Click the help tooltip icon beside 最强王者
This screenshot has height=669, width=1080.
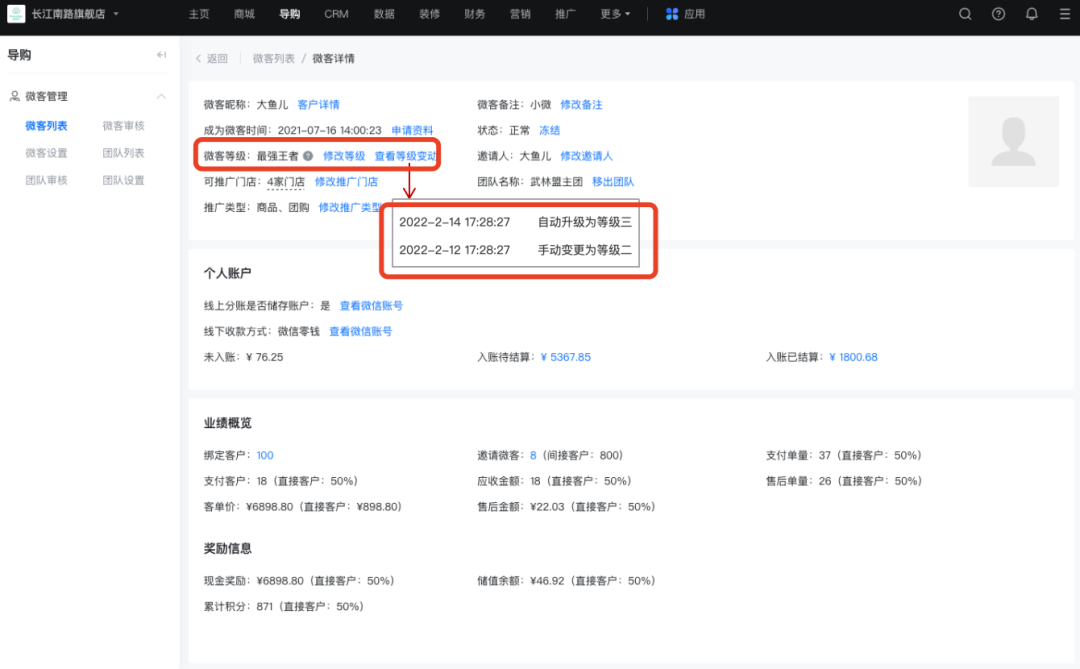pos(308,156)
